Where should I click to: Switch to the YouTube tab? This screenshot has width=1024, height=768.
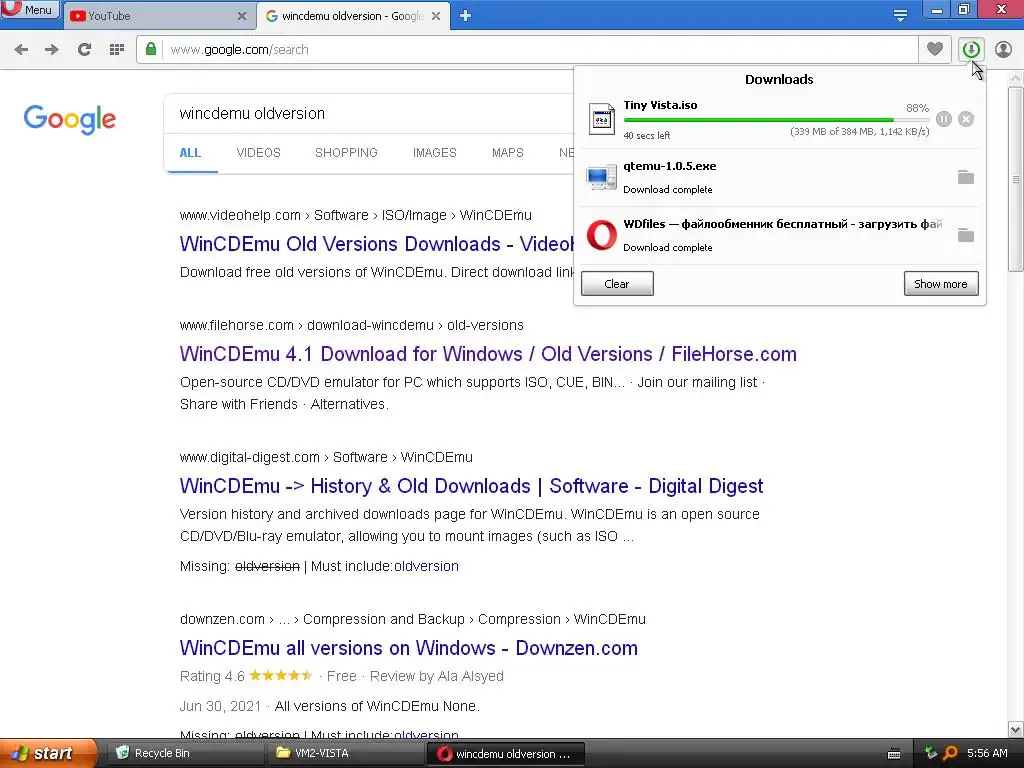point(159,16)
